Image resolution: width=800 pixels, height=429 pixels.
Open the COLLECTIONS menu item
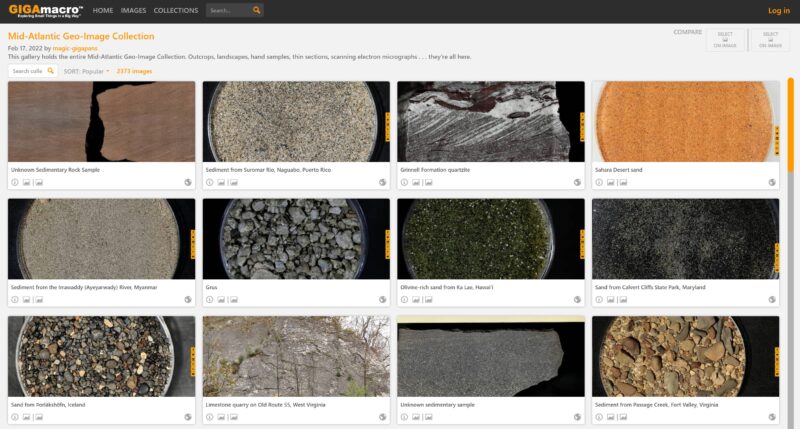click(176, 11)
